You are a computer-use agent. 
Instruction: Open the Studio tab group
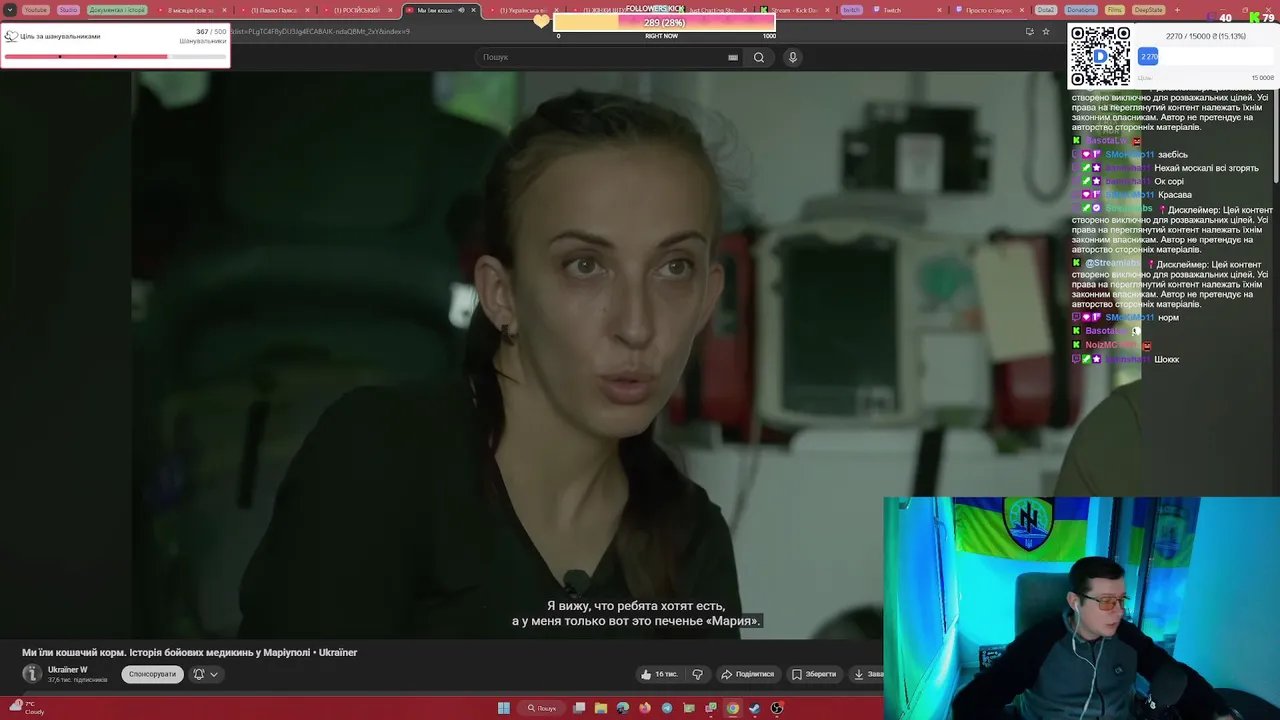68,10
